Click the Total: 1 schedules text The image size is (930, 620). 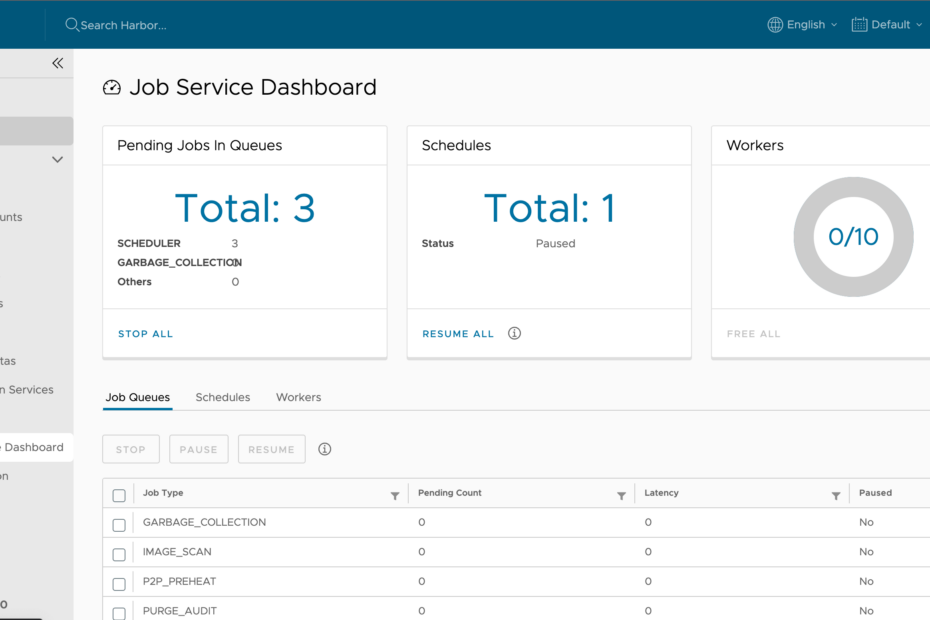[550, 208]
